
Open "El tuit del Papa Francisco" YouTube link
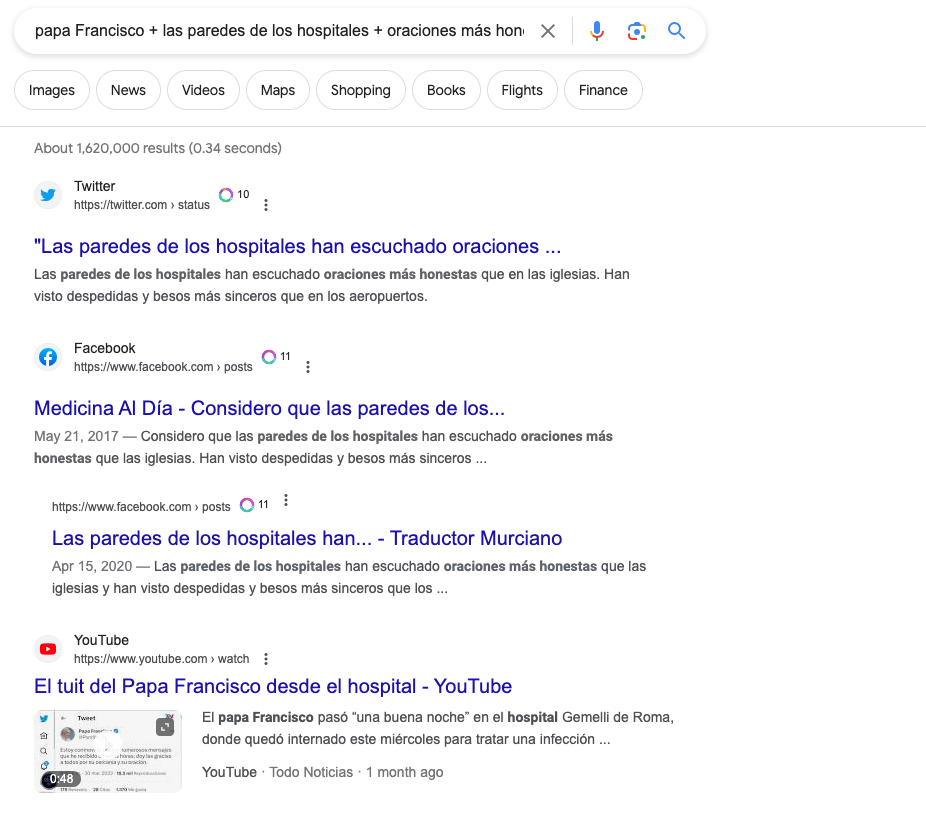273,686
